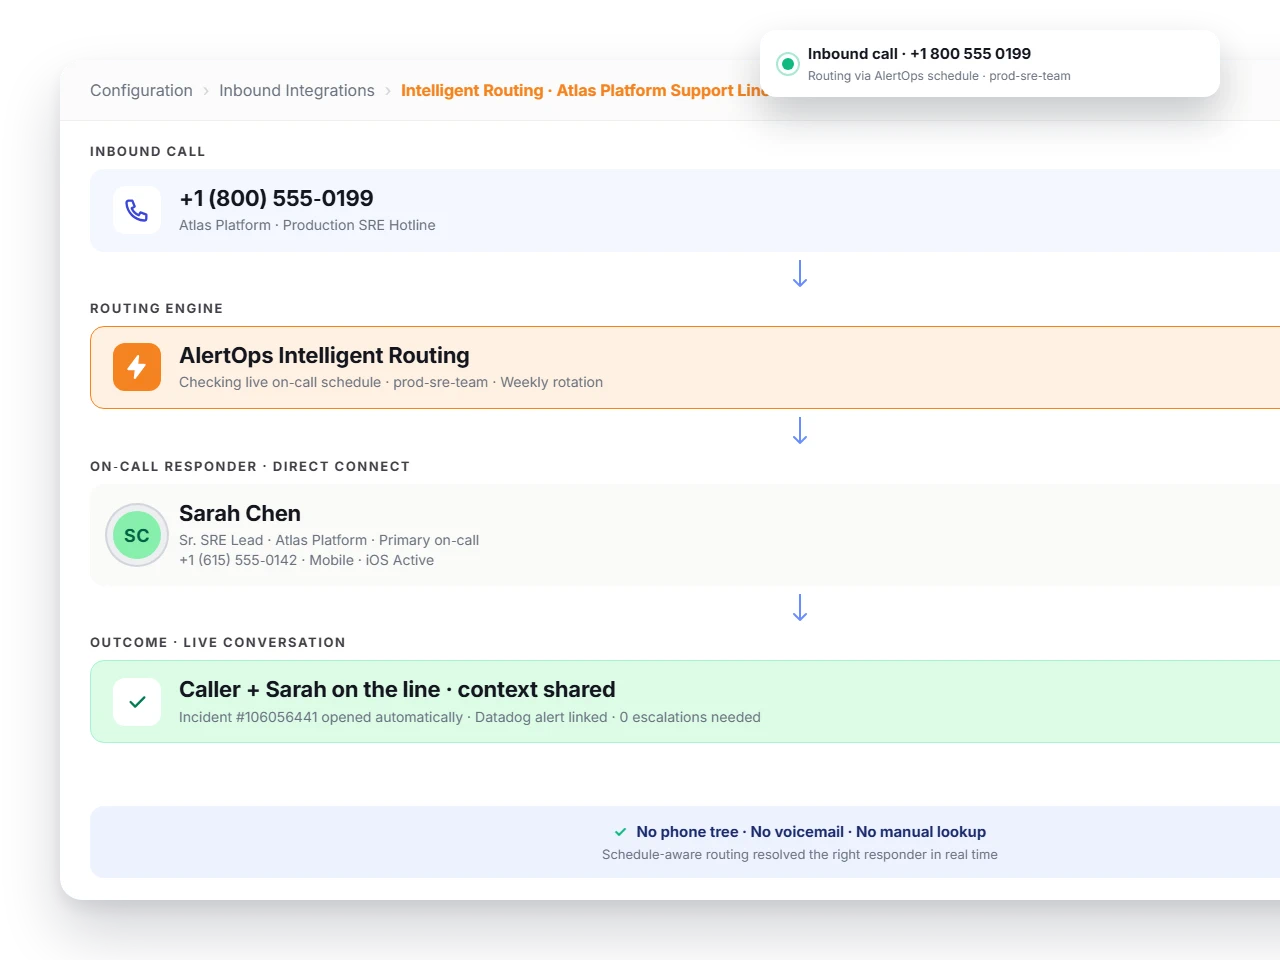Click the Caller + Sarah on the line heading
Image resolution: width=1280 pixels, height=960 pixels.
pos(397,689)
